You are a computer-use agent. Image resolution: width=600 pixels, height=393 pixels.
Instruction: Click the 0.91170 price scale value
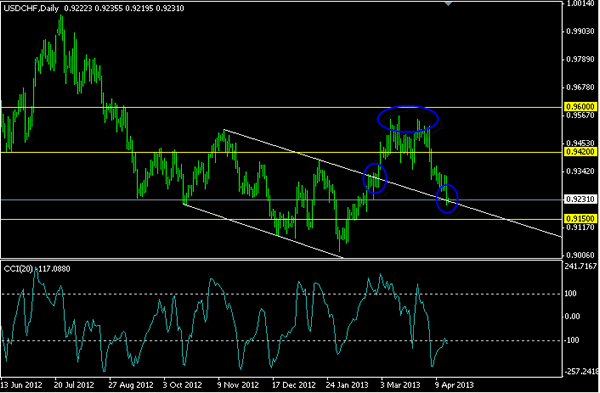click(x=581, y=227)
